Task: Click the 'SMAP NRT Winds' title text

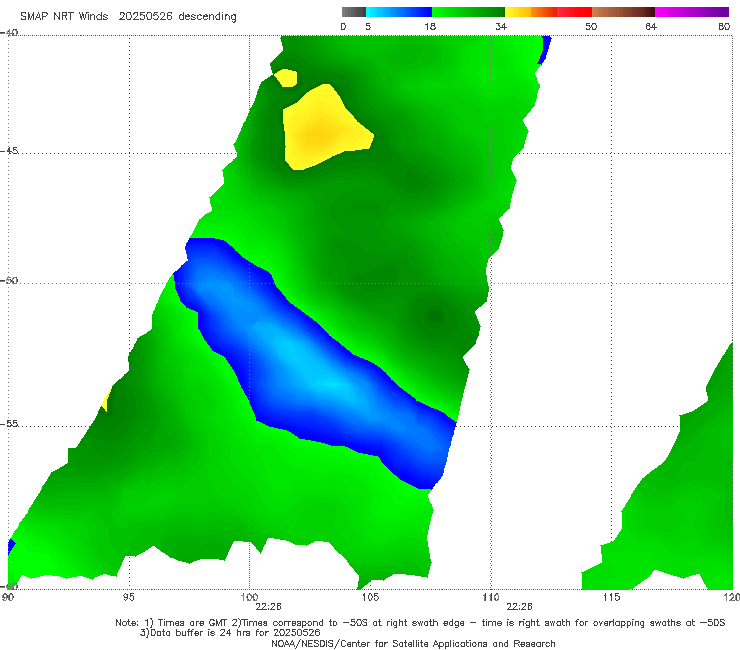Action: [x=64, y=17]
